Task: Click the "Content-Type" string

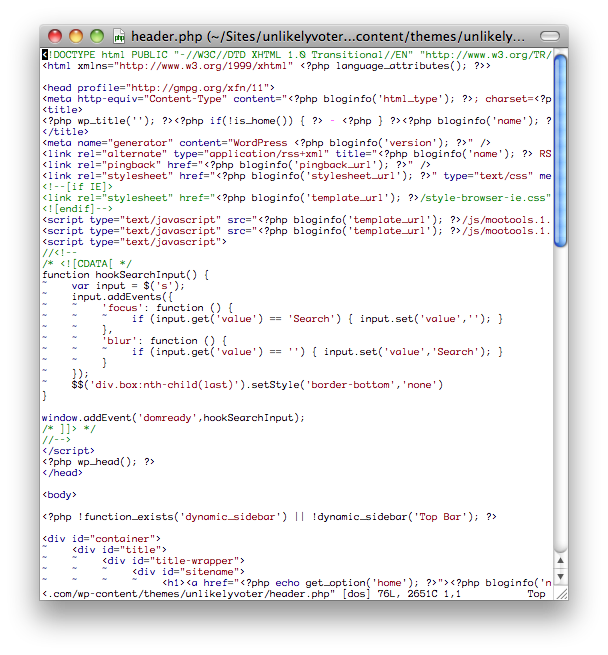Action: tap(188, 99)
